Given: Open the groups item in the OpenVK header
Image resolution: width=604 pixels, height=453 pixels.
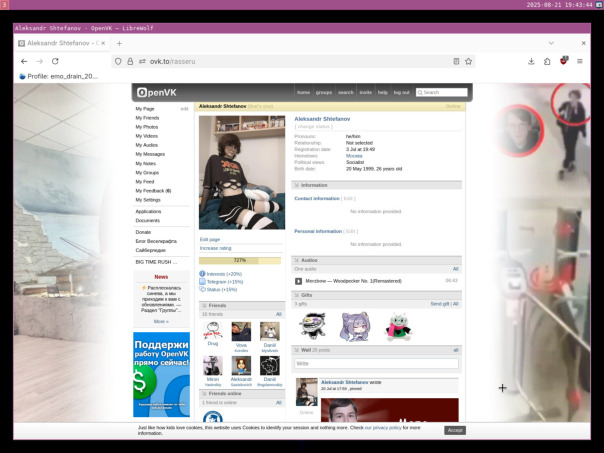Looking at the screenshot, I should tap(324, 92).
